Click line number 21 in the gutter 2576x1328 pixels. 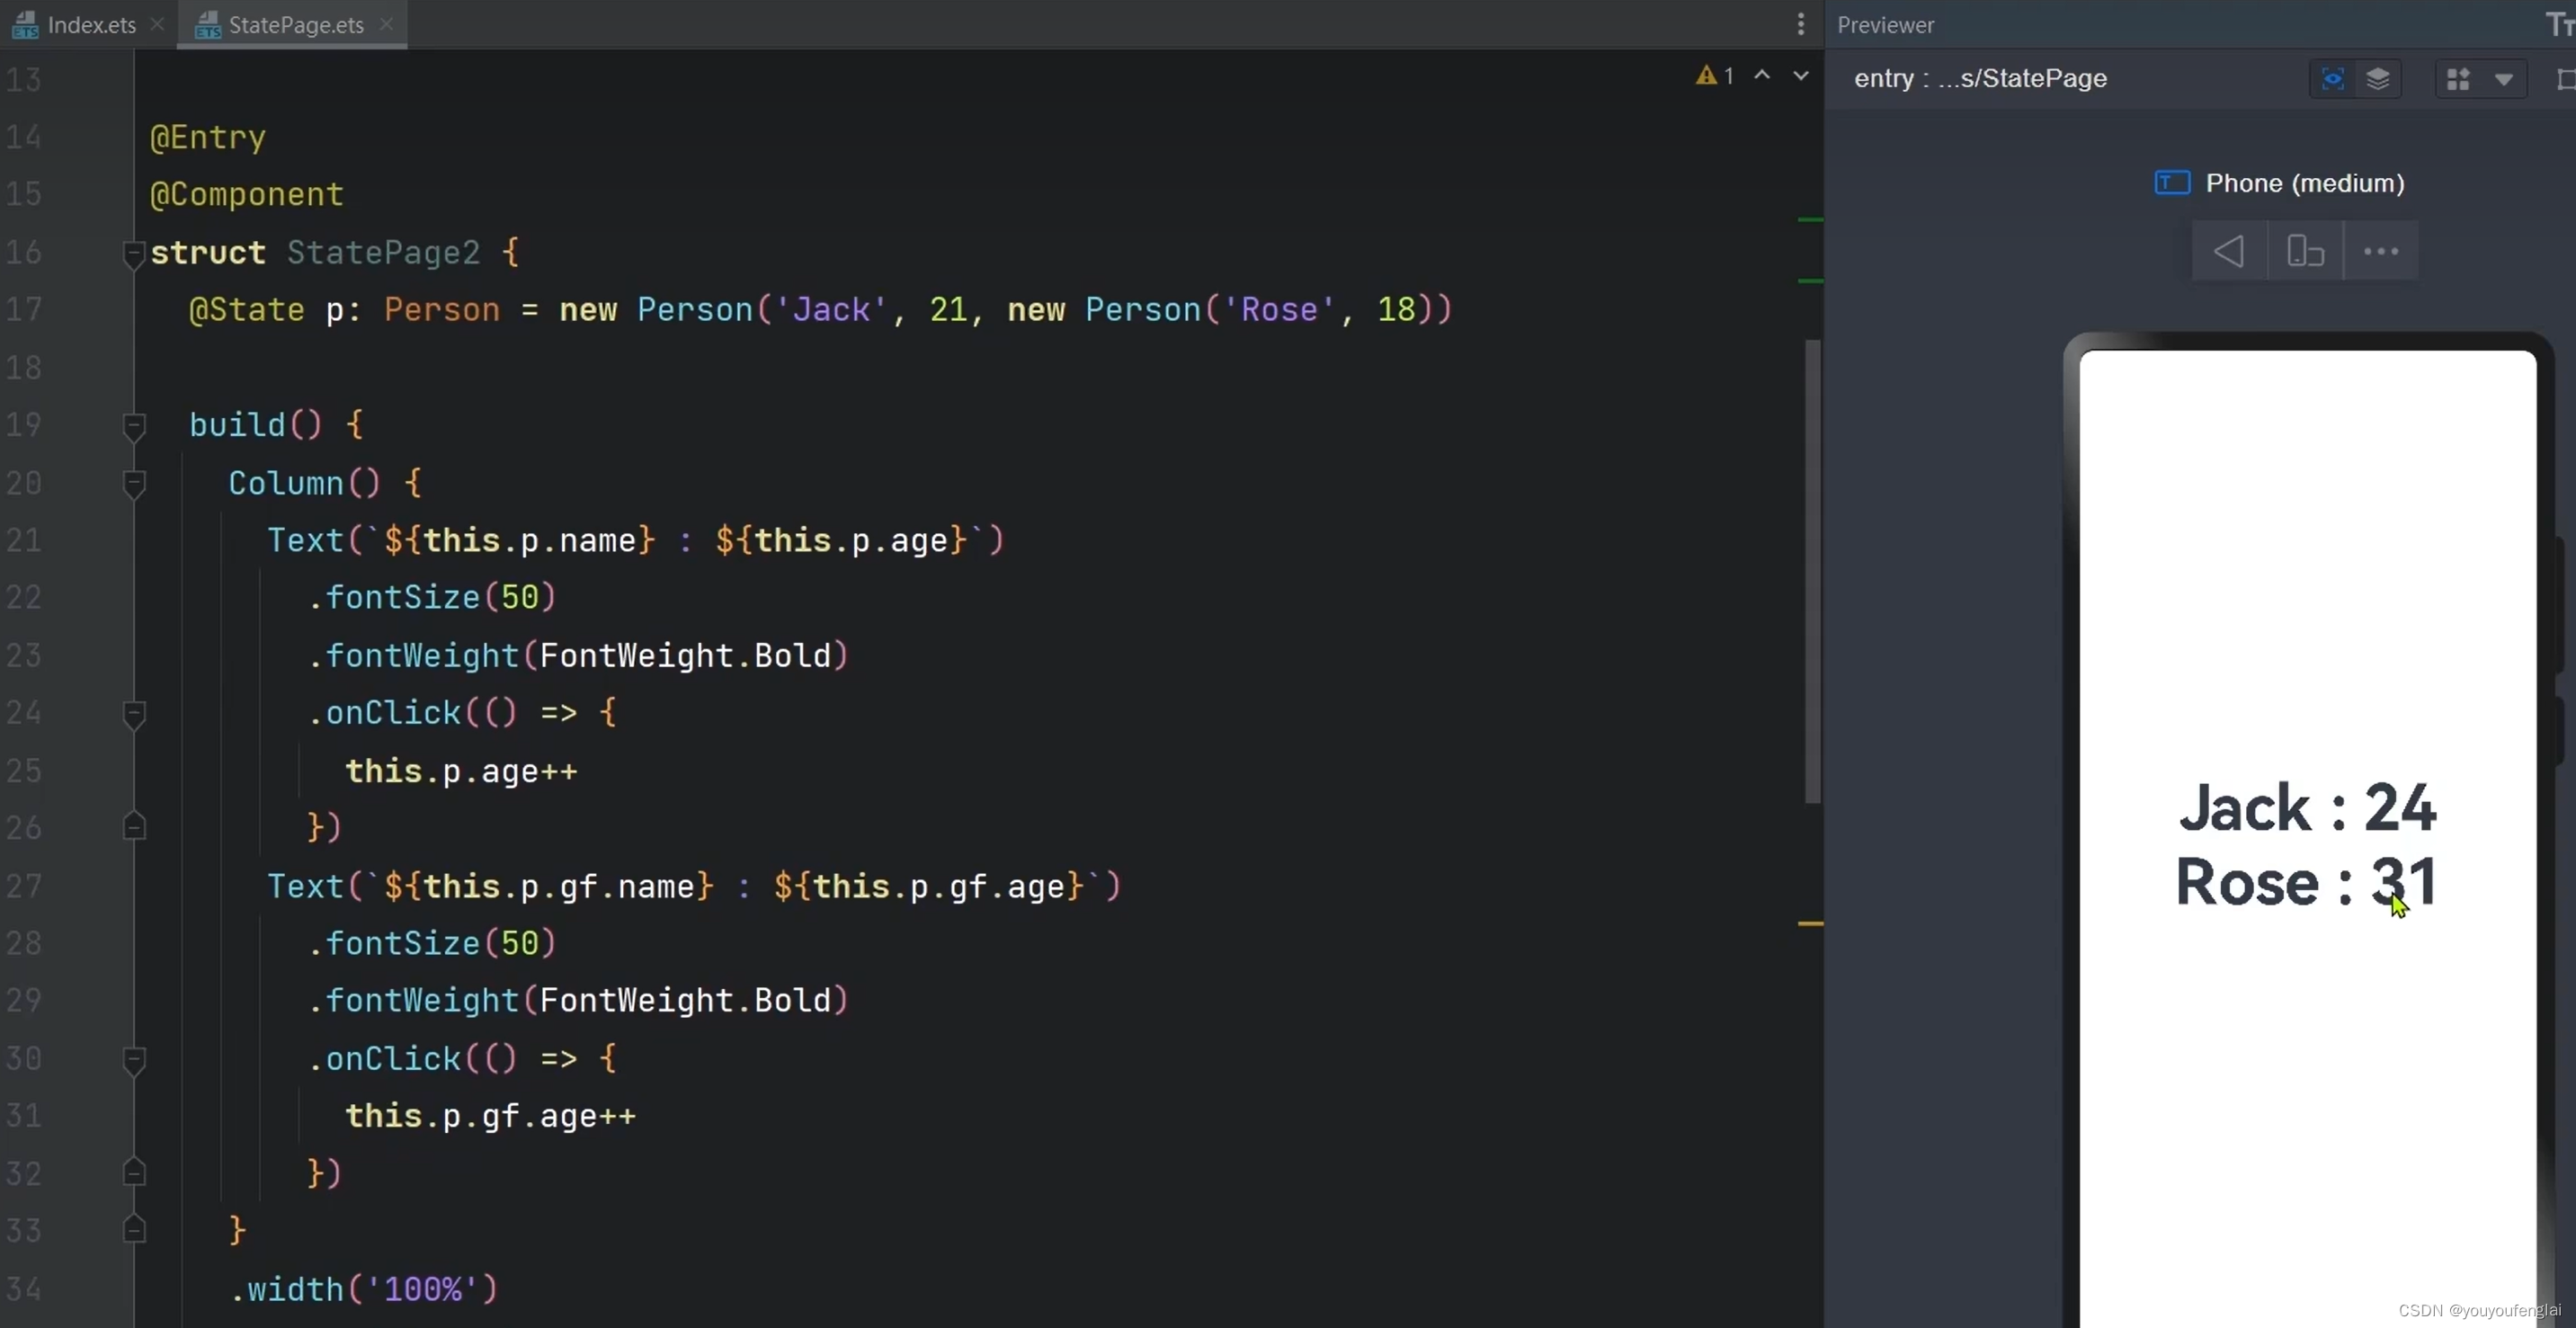point(24,541)
